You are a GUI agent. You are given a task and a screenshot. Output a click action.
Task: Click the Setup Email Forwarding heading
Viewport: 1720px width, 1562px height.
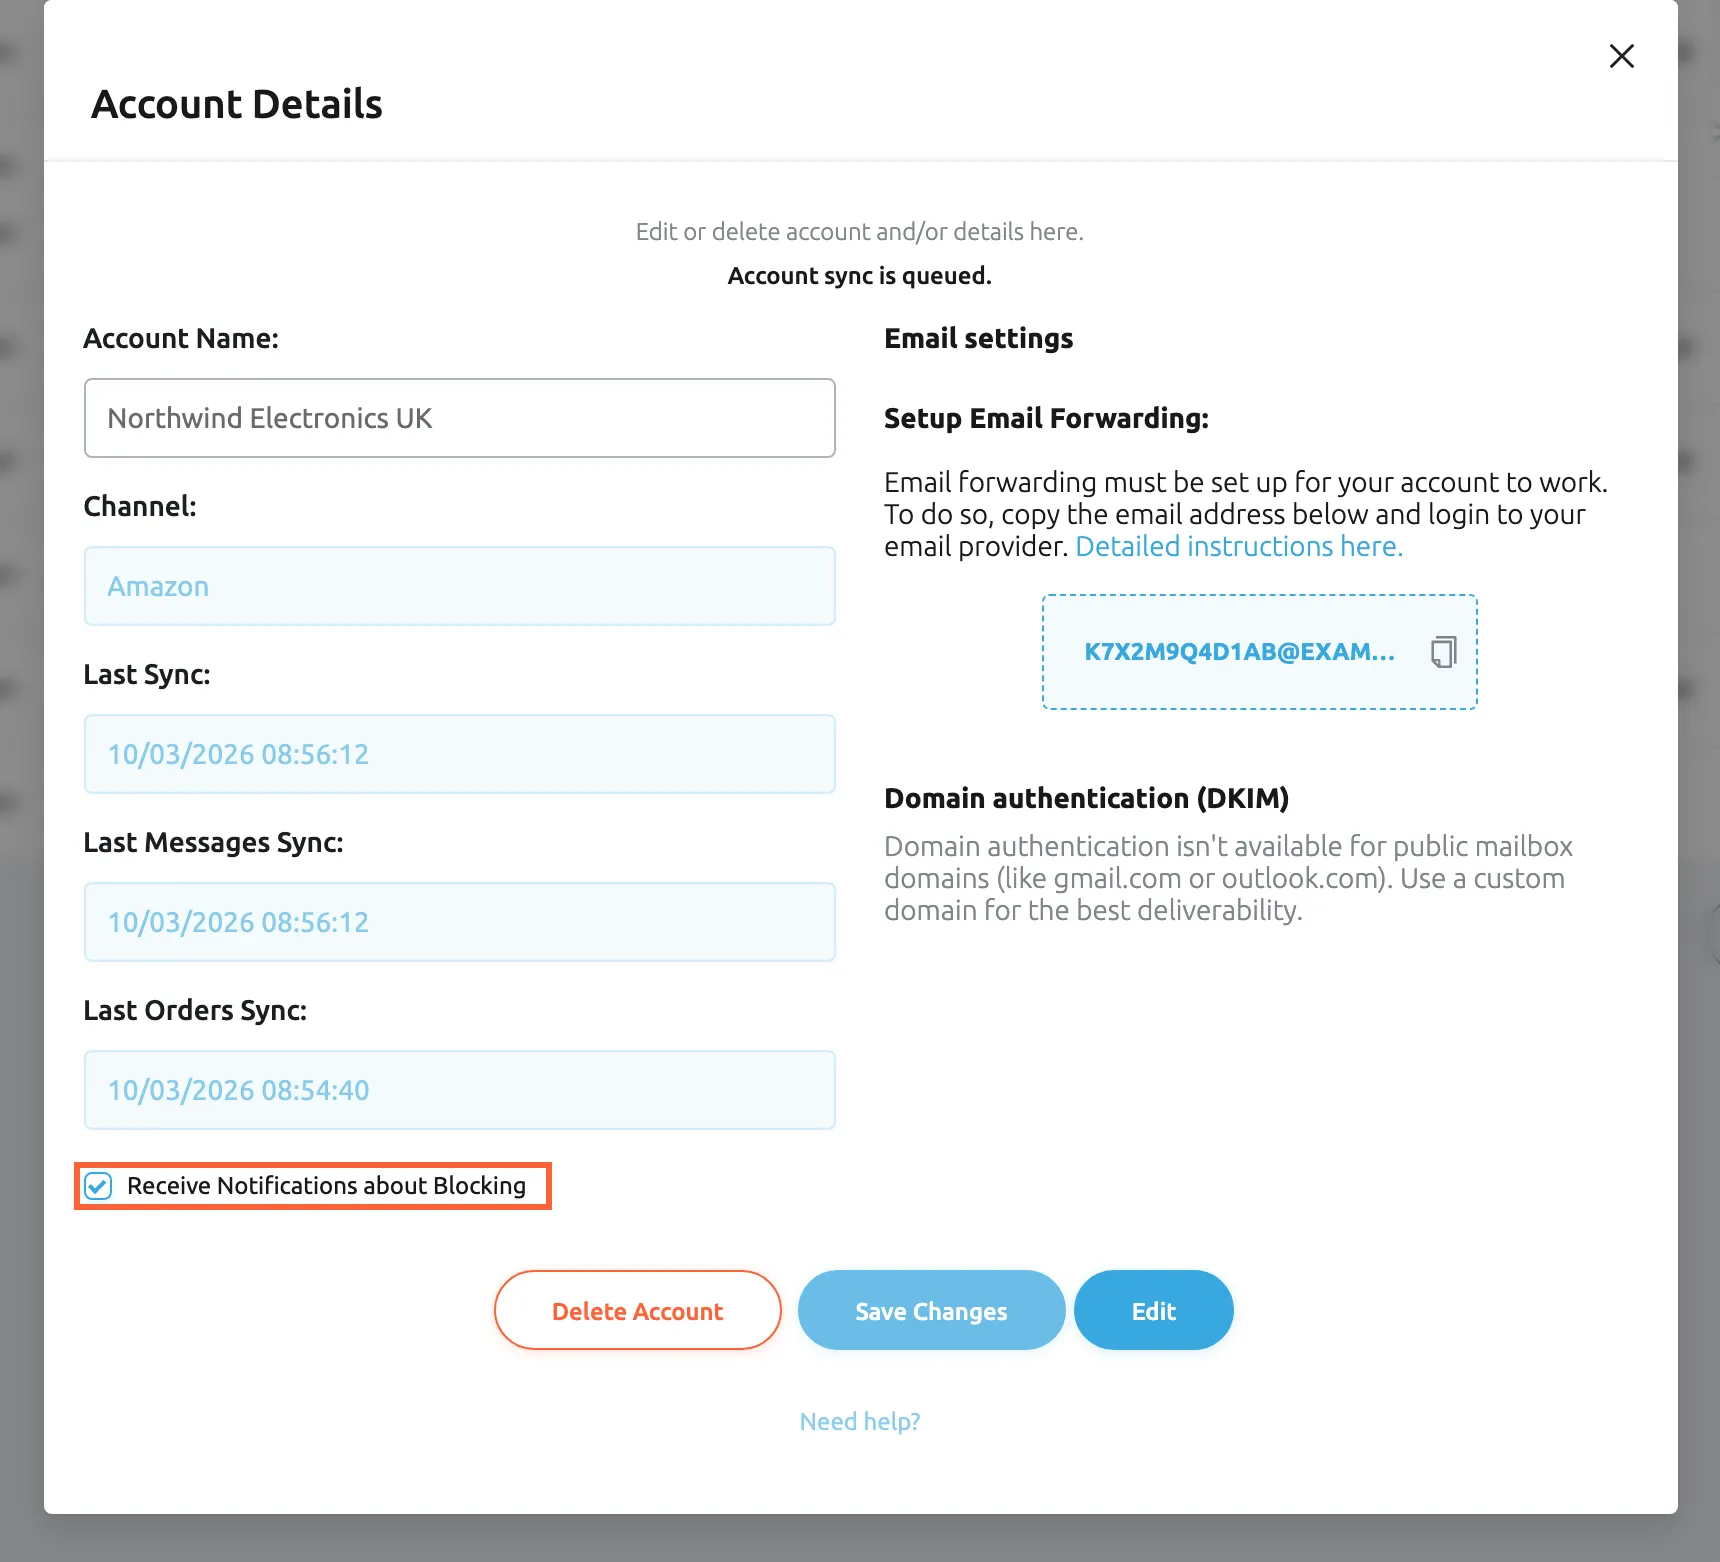(x=1046, y=418)
